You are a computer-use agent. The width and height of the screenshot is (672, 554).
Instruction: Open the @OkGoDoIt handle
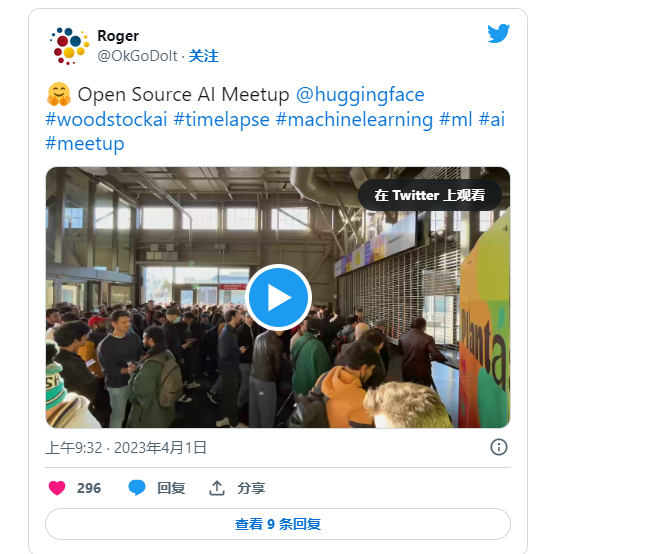pyautogui.click(x=137, y=56)
